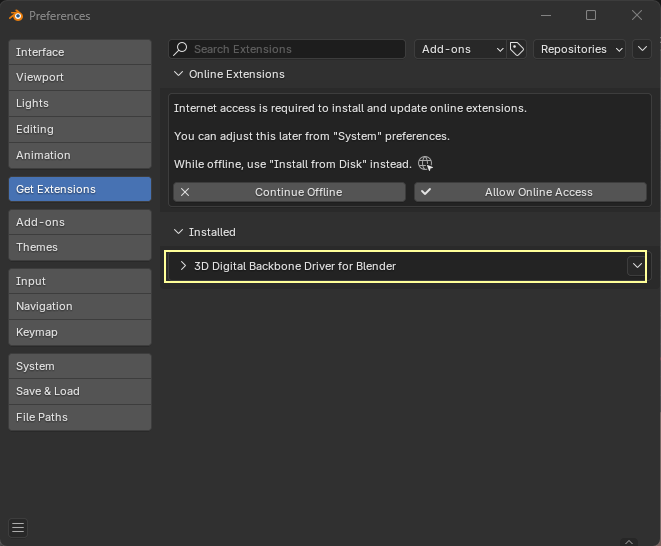Image resolution: width=661 pixels, height=546 pixels.
Task: Open the Navigation tab
Action: point(80,307)
